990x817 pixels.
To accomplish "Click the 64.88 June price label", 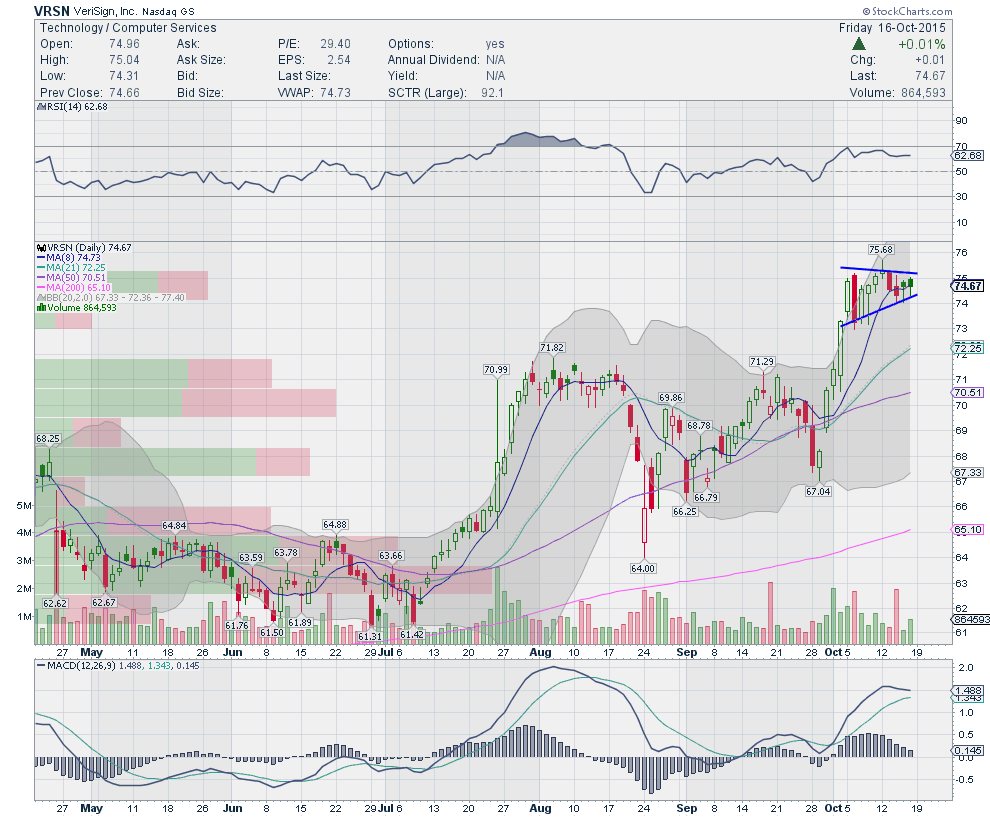I will click(335, 525).
